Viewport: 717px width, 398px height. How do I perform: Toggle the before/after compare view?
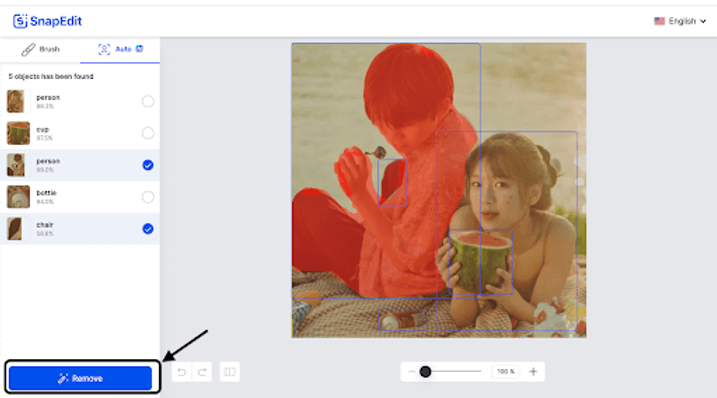tap(230, 372)
